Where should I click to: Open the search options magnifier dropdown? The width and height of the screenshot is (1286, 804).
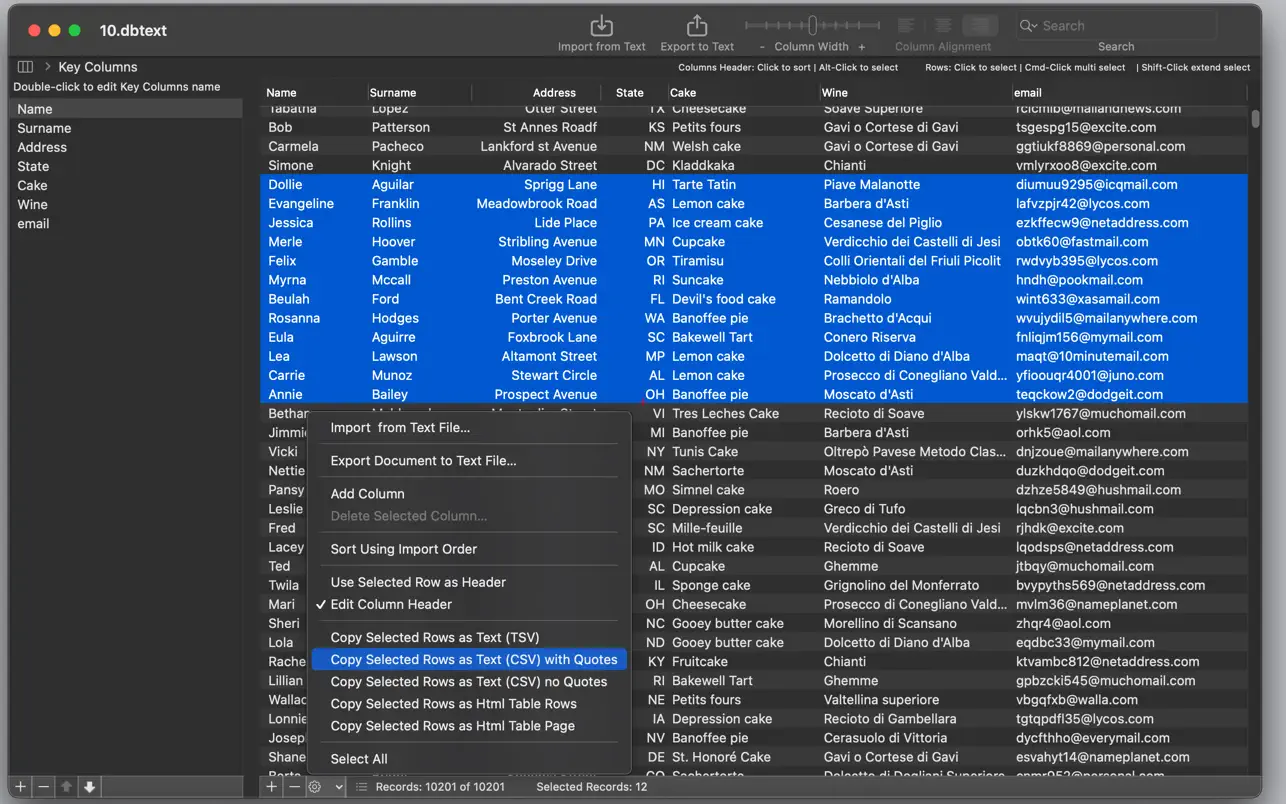pos(1029,26)
